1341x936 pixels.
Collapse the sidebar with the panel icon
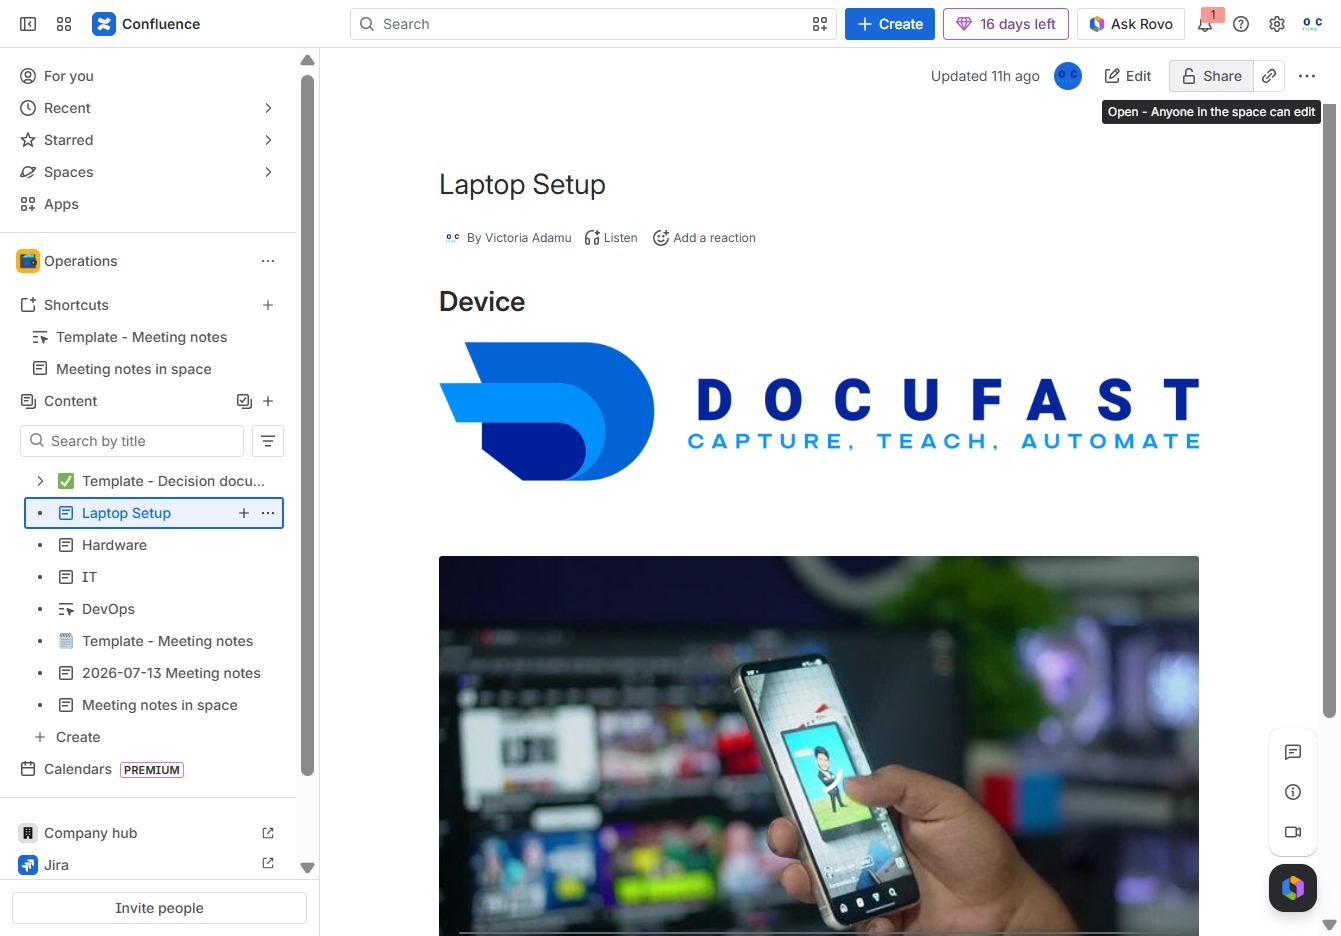(x=28, y=24)
